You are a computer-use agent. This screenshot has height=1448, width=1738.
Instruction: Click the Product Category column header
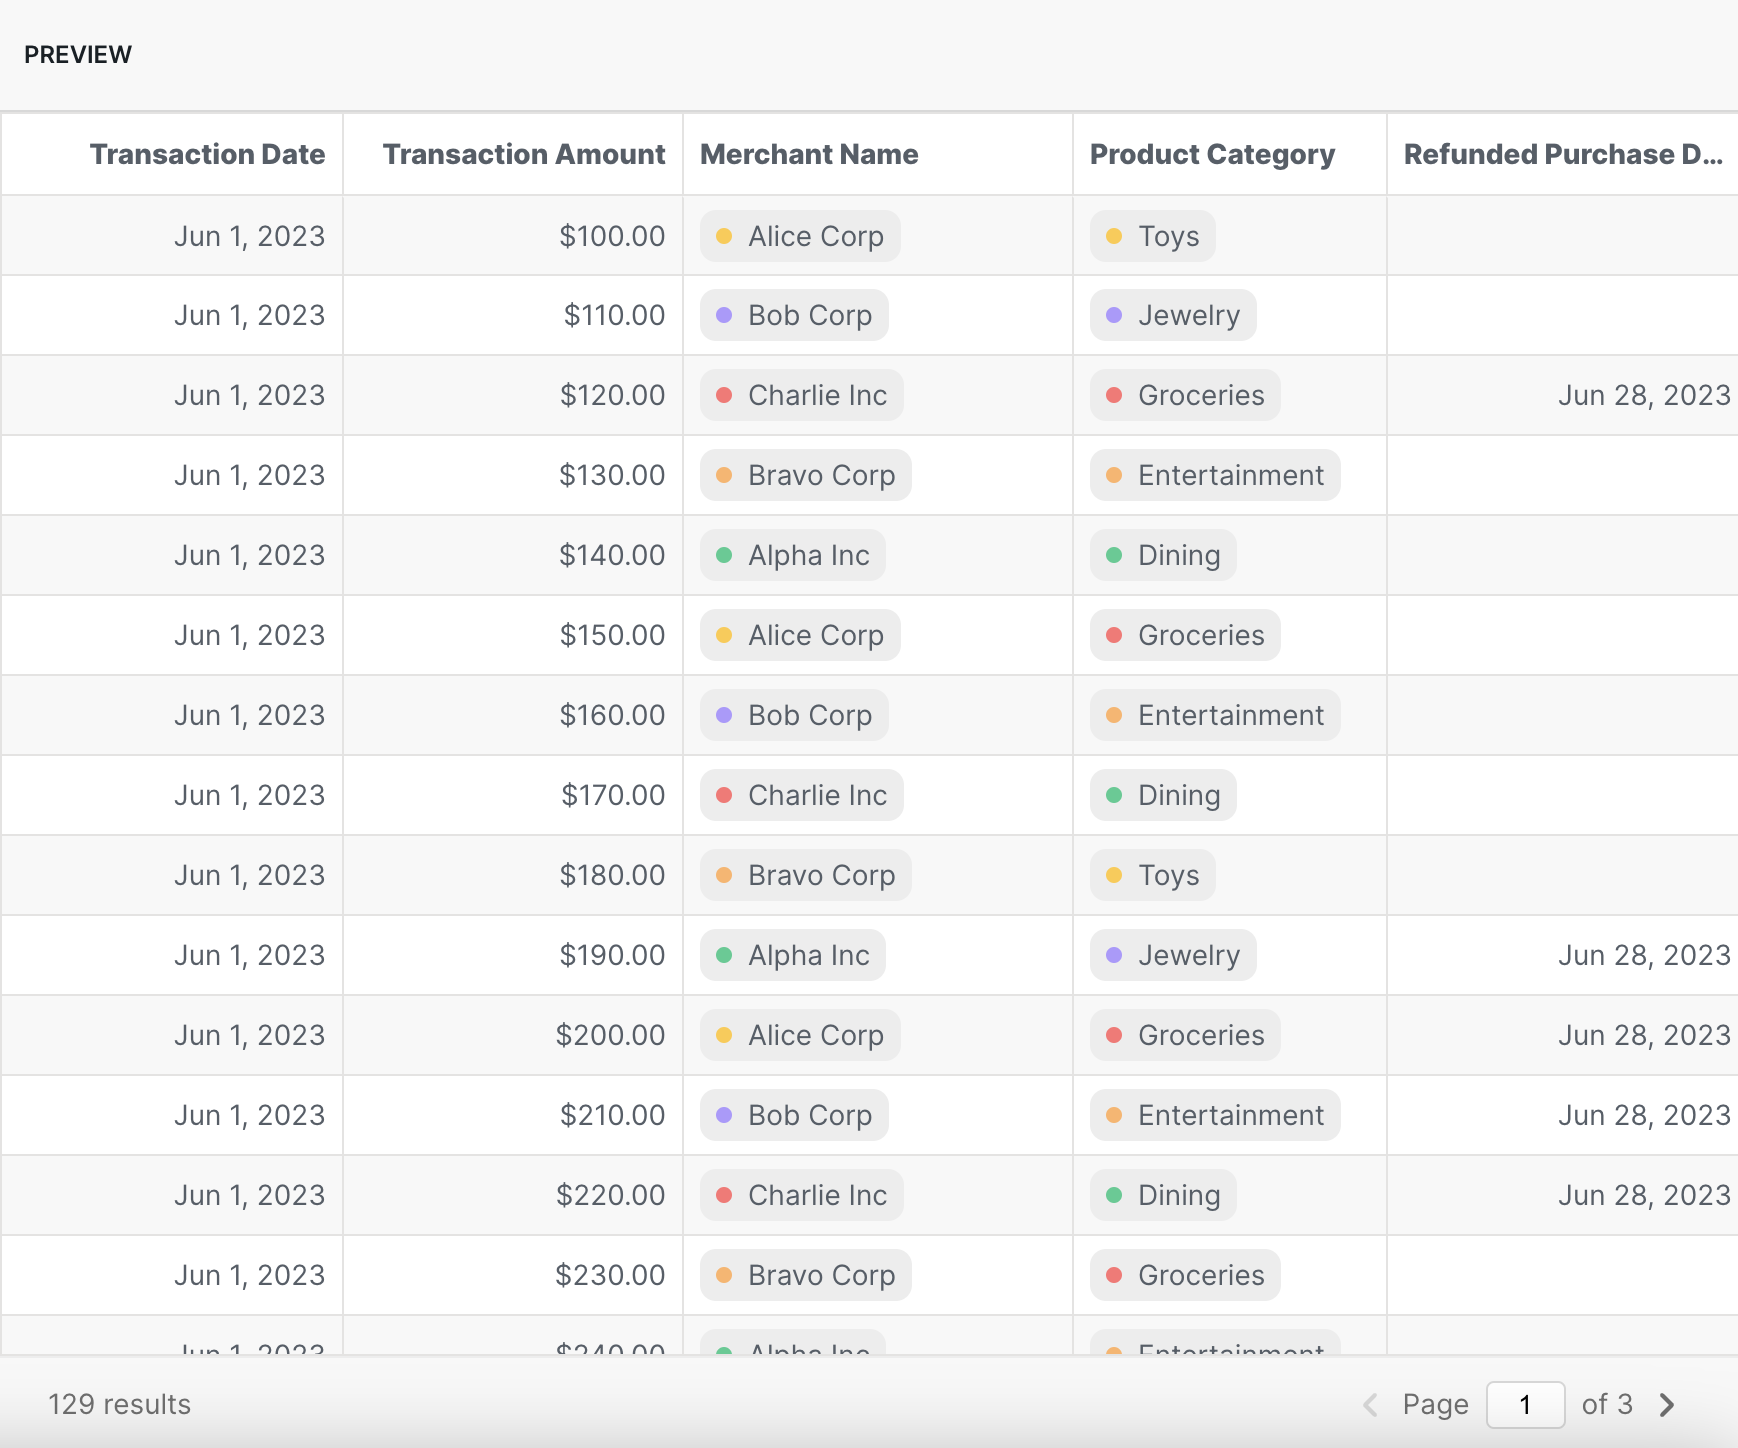(1212, 154)
